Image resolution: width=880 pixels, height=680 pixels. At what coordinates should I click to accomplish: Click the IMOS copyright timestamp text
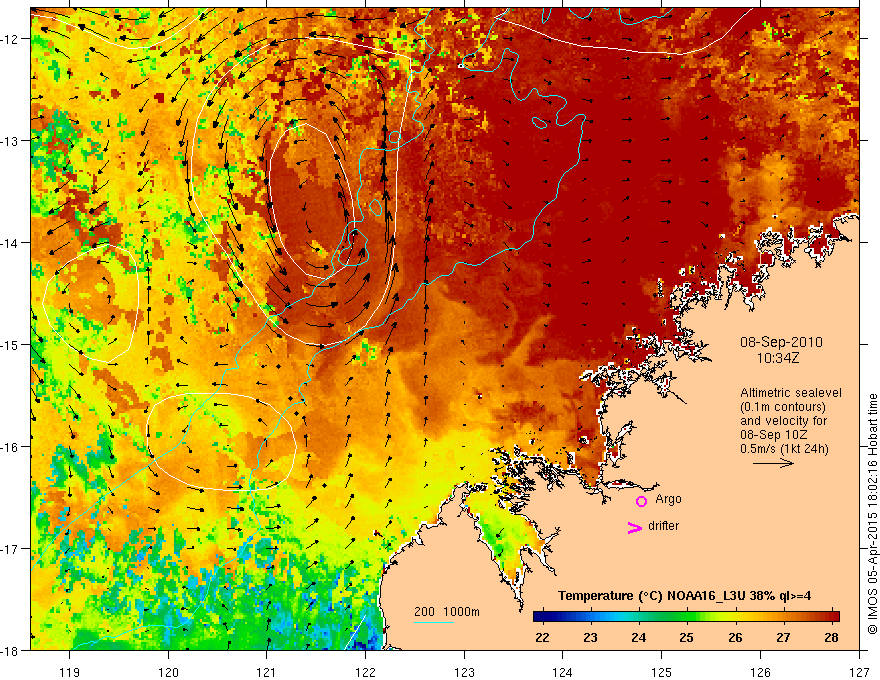pyautogui.click(x=872, y=514)
